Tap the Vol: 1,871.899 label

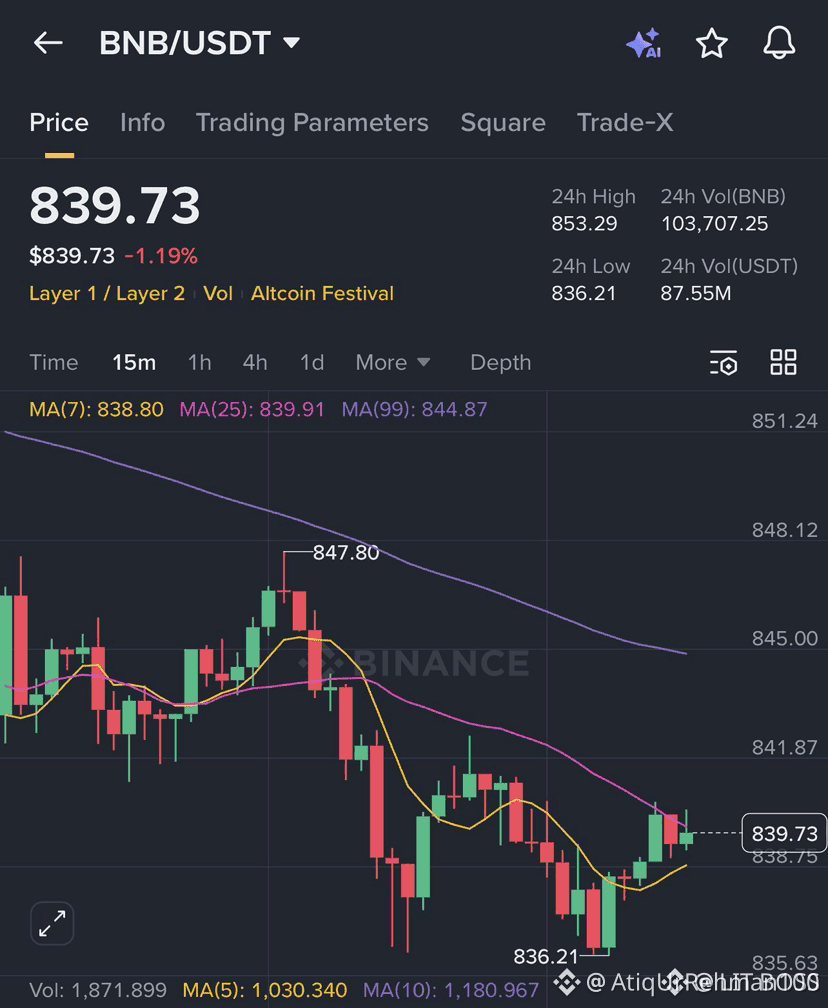[98, 990]
